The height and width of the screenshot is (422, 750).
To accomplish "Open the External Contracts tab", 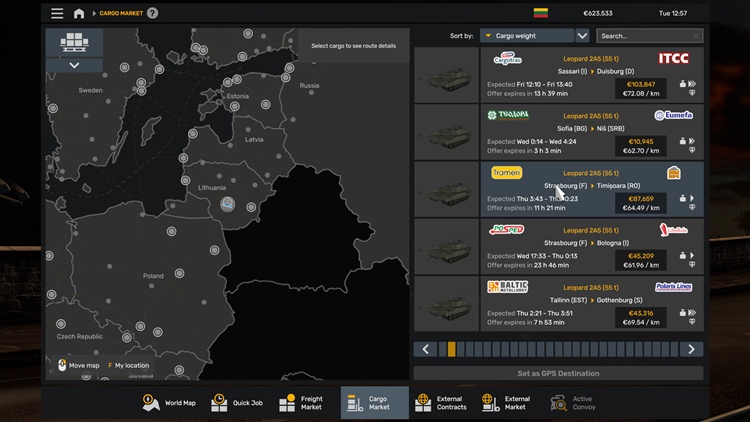I will coord(441,402).
